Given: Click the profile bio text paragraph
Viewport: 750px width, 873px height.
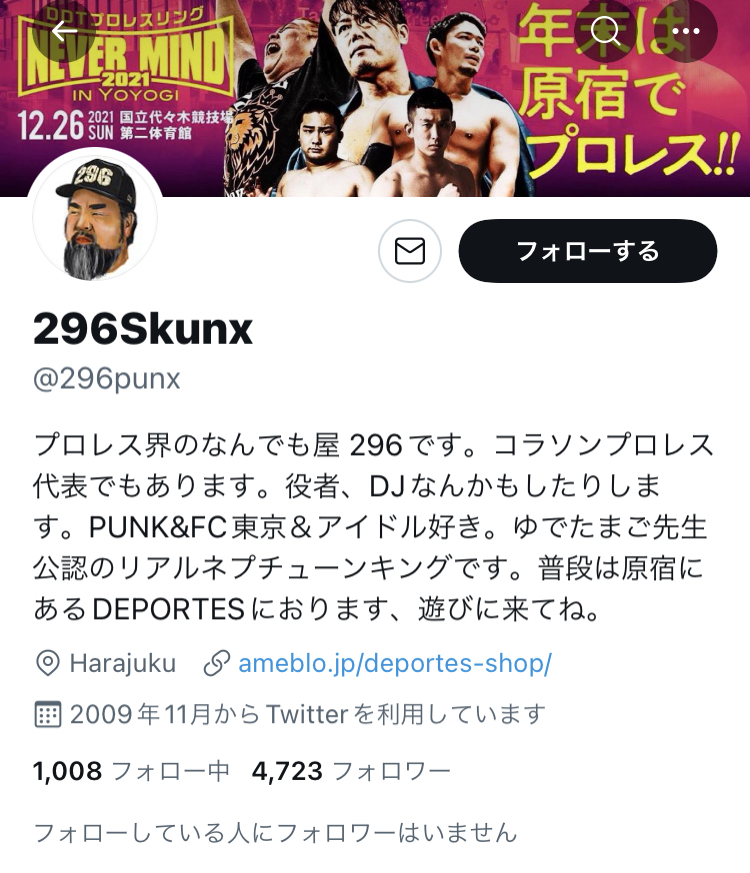Looking at the screenshot, I should click(x=373, y=527).
